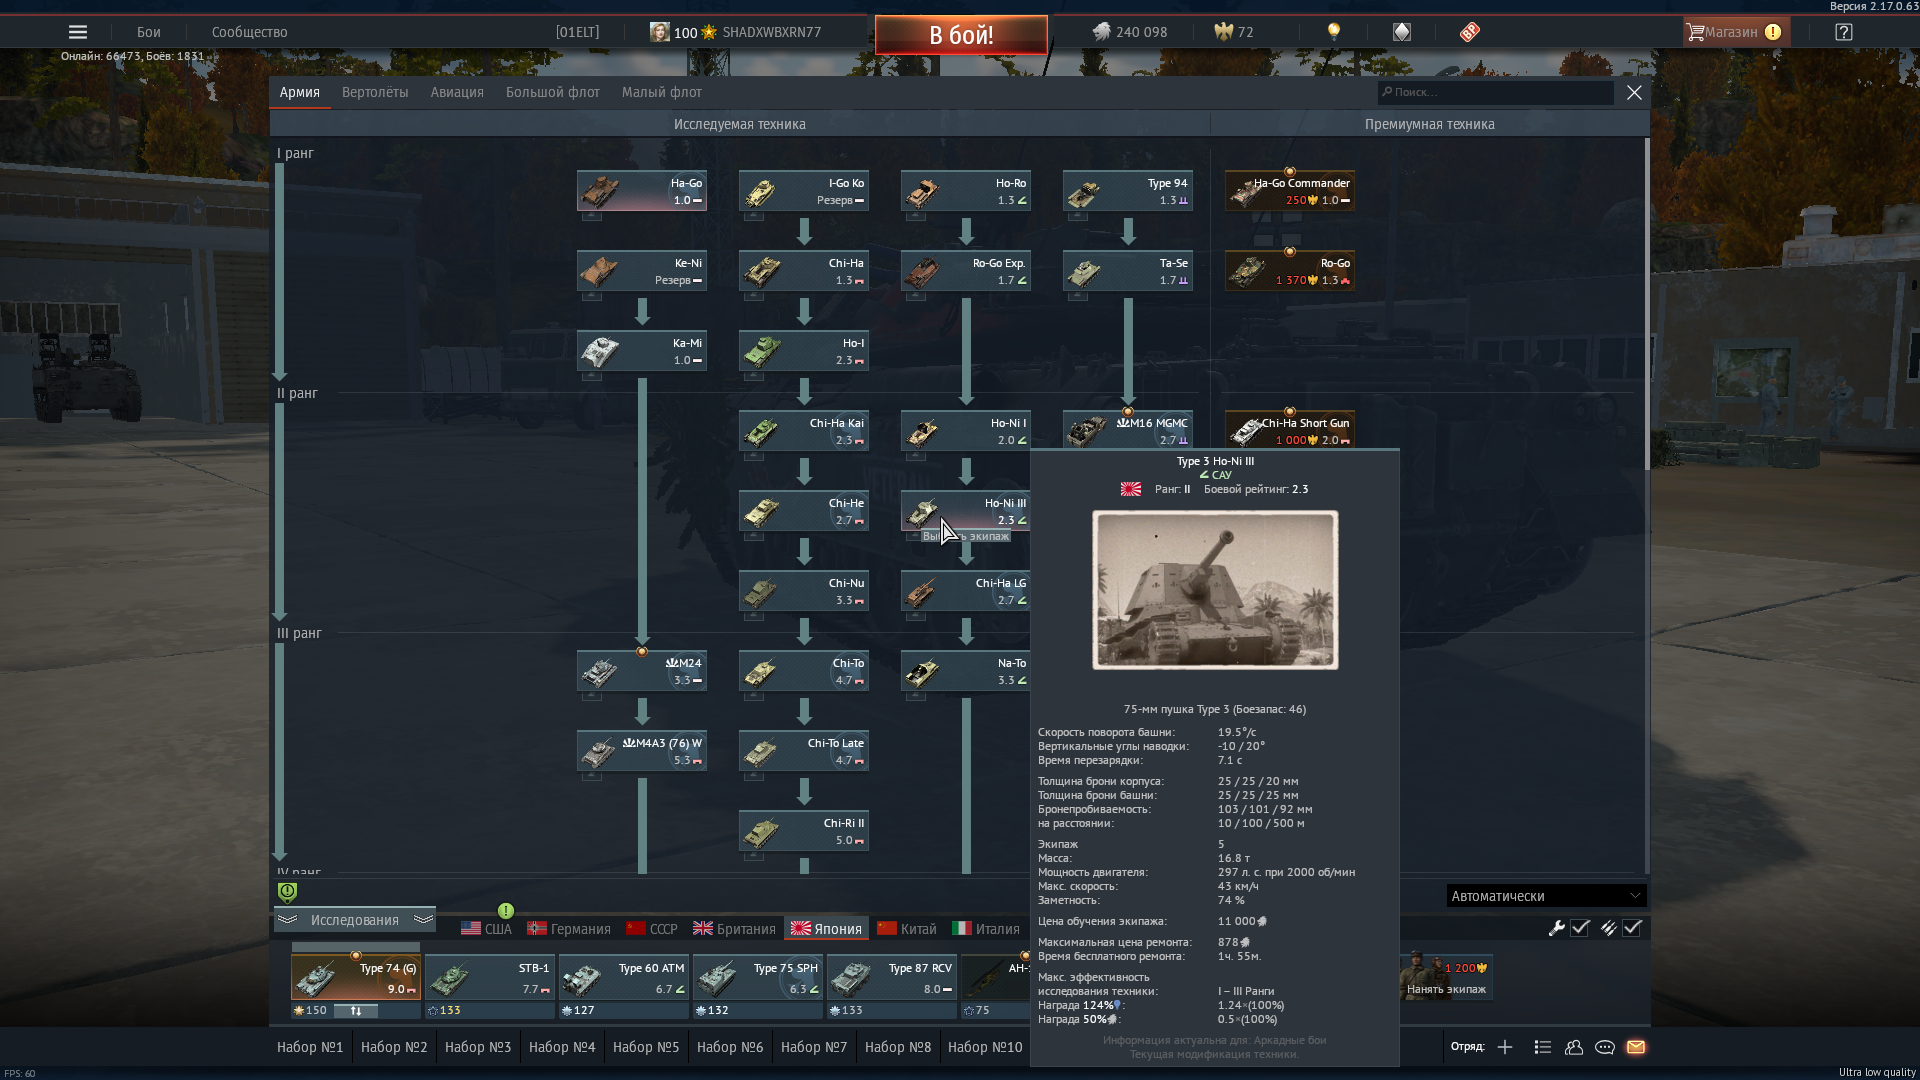Image resolution: width=1920 pixels, height=1080 pixels.
Task: Switch to the Большой флот tab
Action: (553, 92)
